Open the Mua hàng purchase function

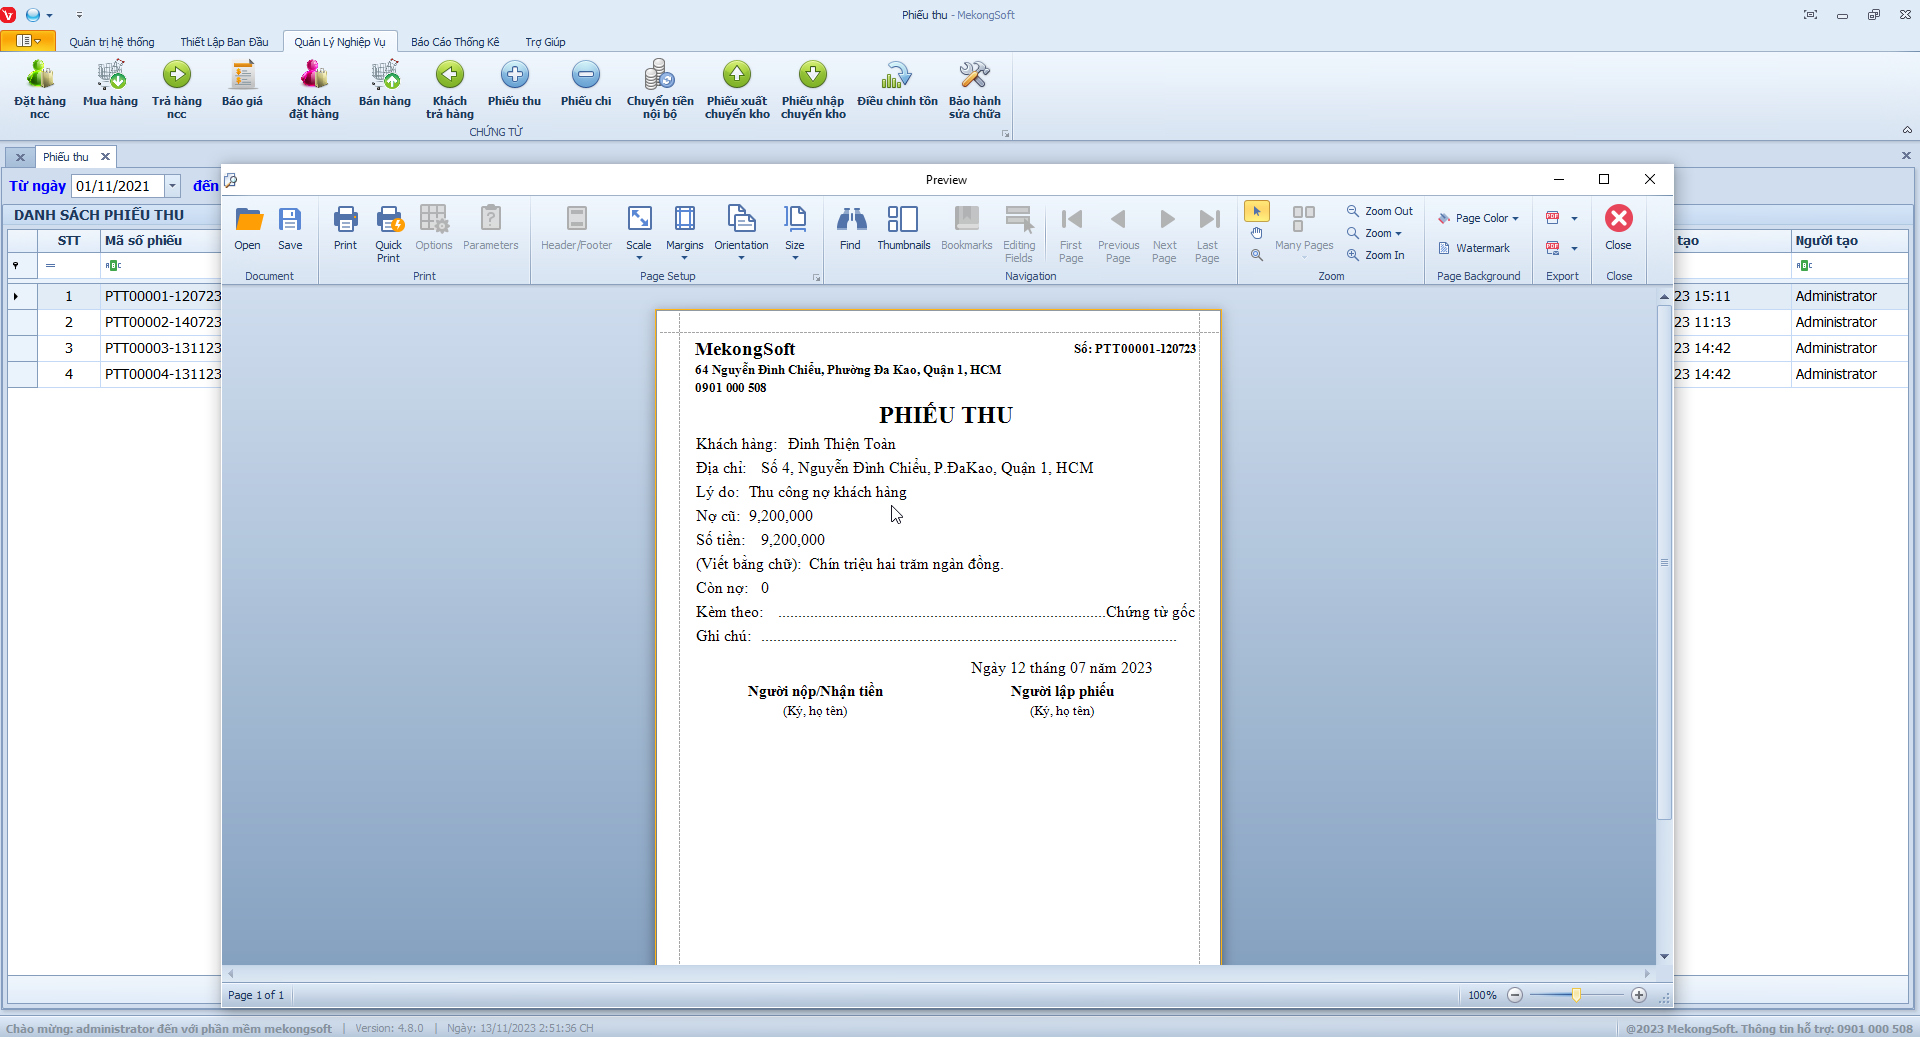point(110,84)
